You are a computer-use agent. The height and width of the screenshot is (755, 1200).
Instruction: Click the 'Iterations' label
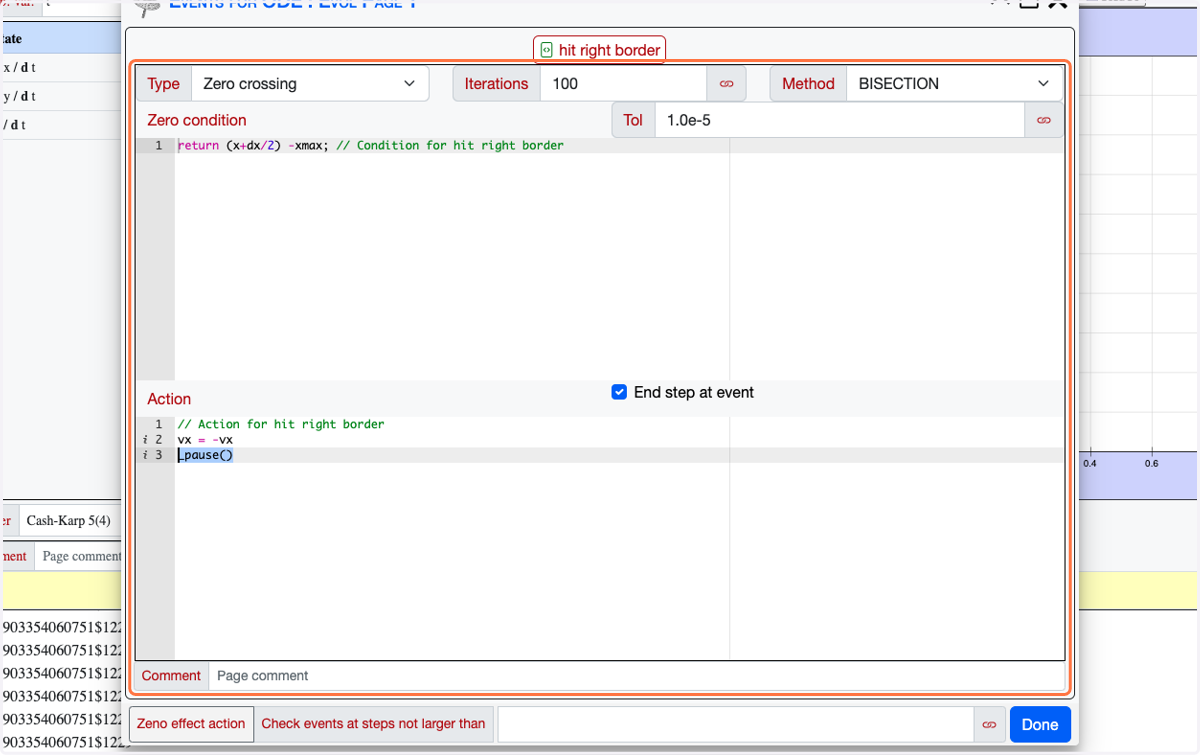point(496,84)
